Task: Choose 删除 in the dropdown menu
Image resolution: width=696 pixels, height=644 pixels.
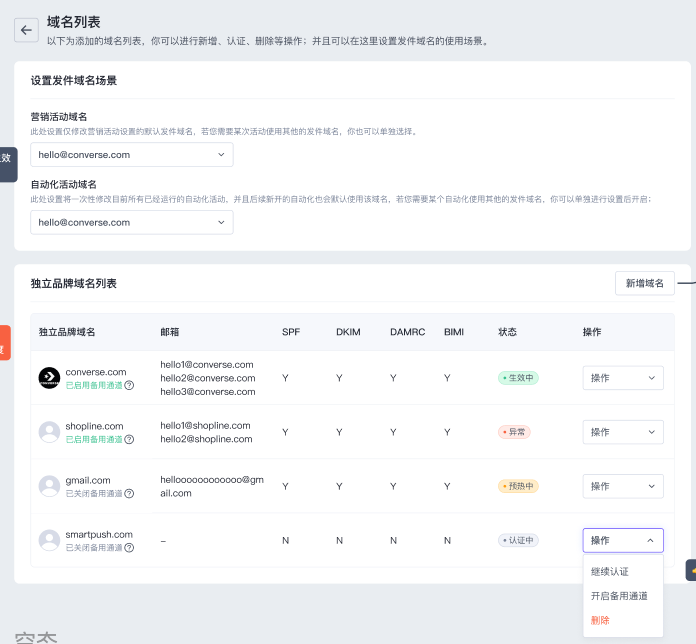Action: click(600, 620)
